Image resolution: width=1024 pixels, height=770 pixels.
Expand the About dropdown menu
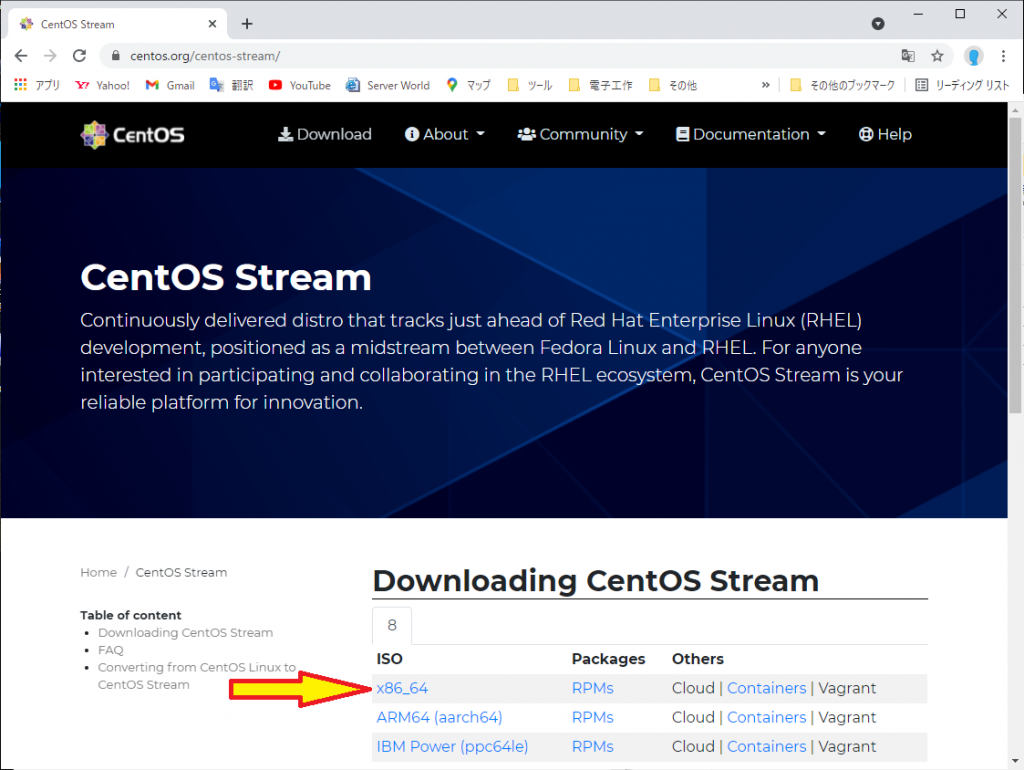[445, 135]
